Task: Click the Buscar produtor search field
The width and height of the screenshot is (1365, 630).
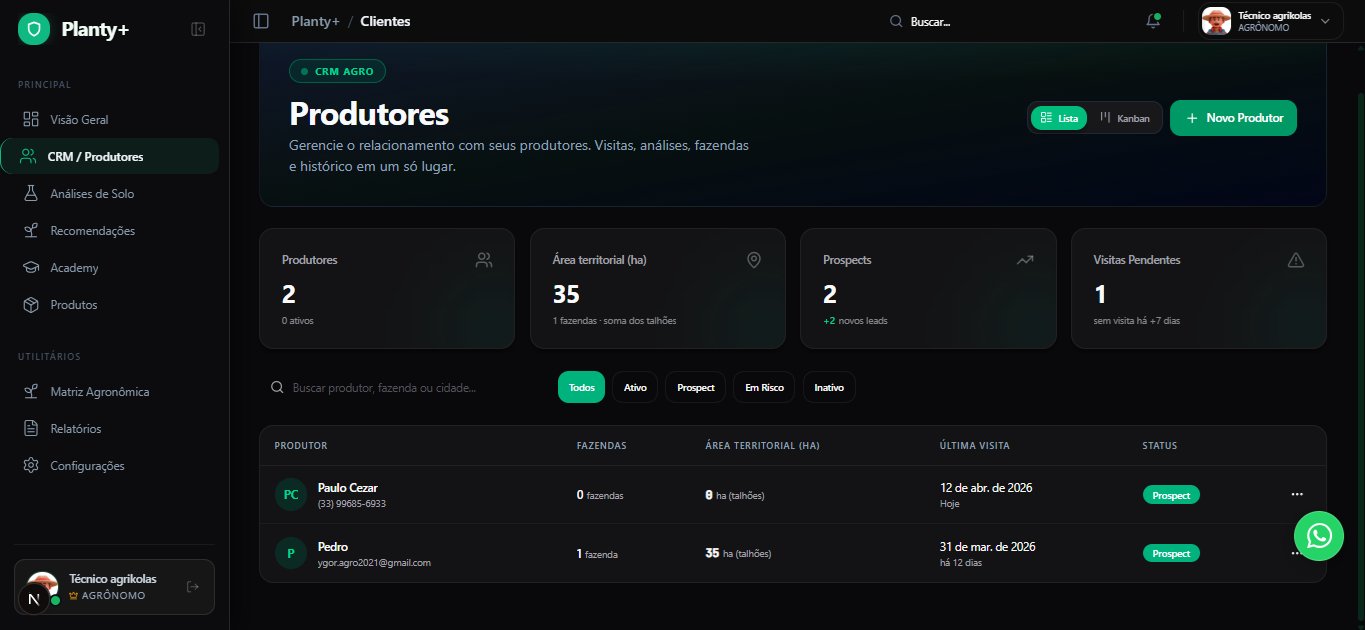Action: tap(400, 388)
